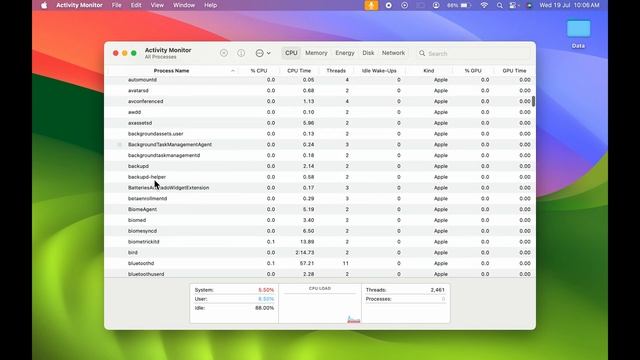Sort by Threads column header

point(336,71)
